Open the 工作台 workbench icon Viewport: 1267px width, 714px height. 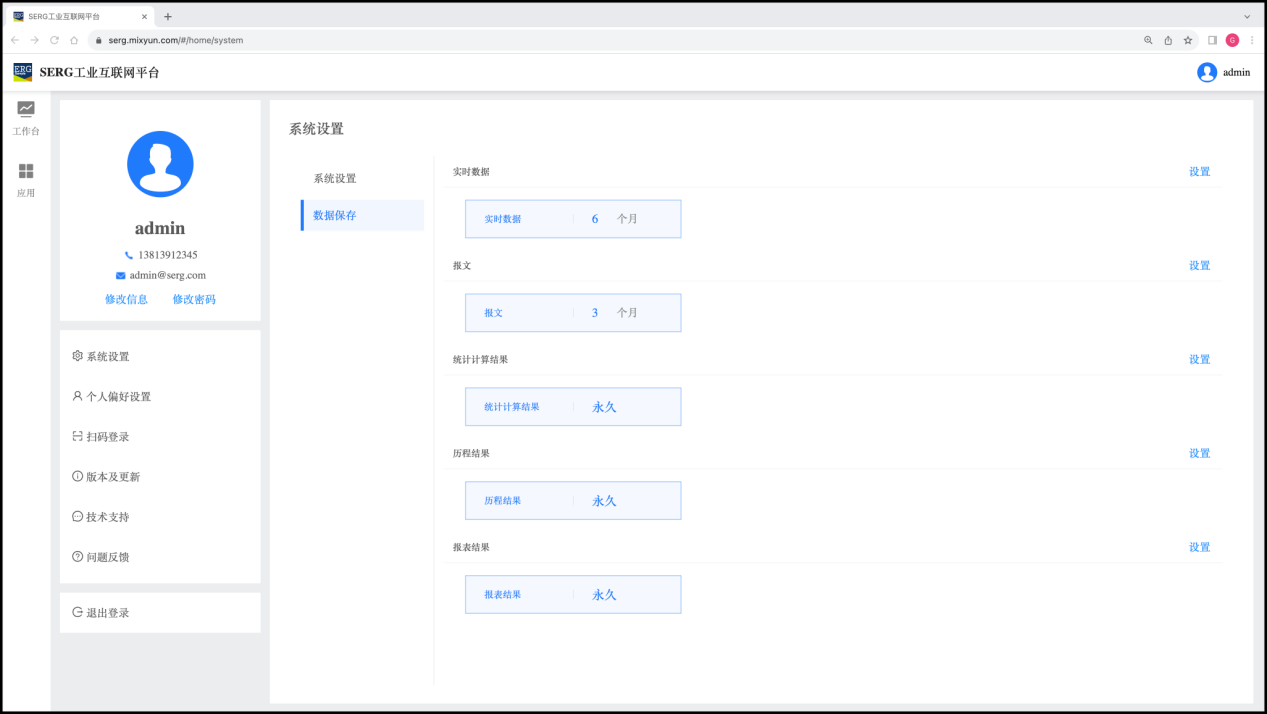tap(26, 110)
